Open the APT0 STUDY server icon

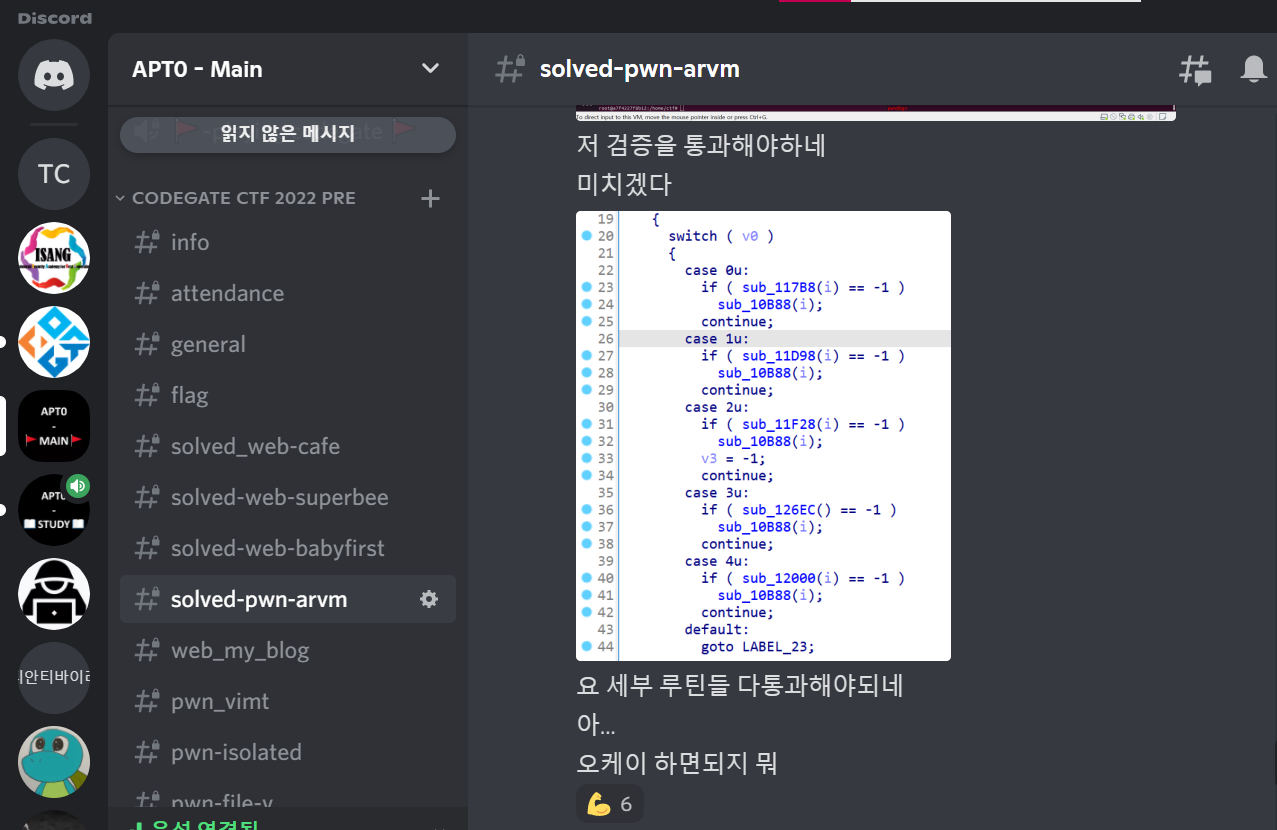point(54,510)
